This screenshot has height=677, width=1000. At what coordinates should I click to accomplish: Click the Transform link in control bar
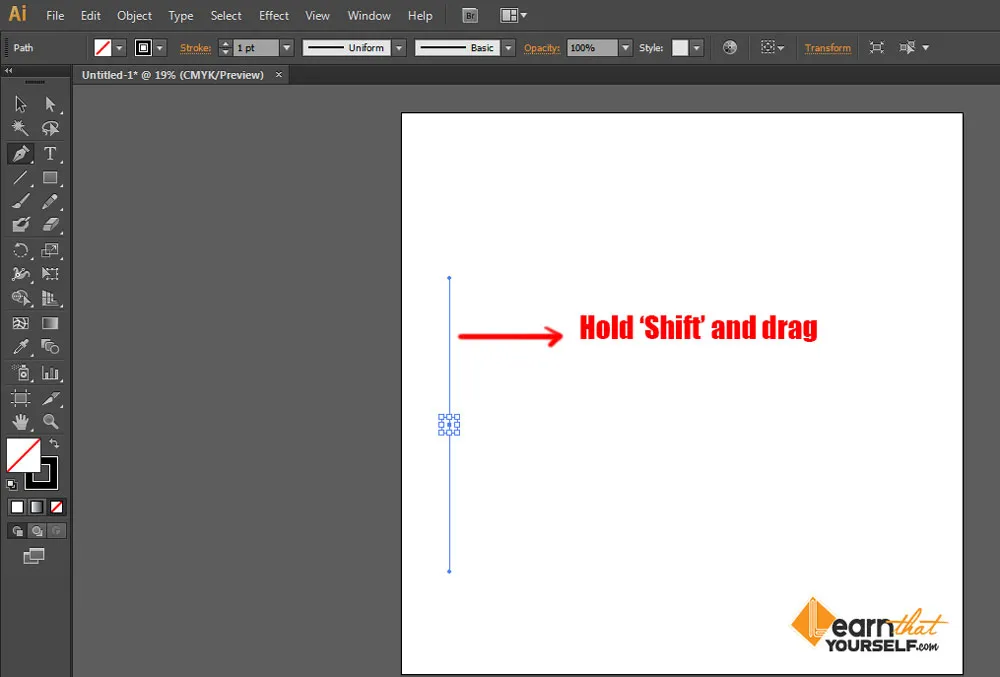(x=828, y=47)
